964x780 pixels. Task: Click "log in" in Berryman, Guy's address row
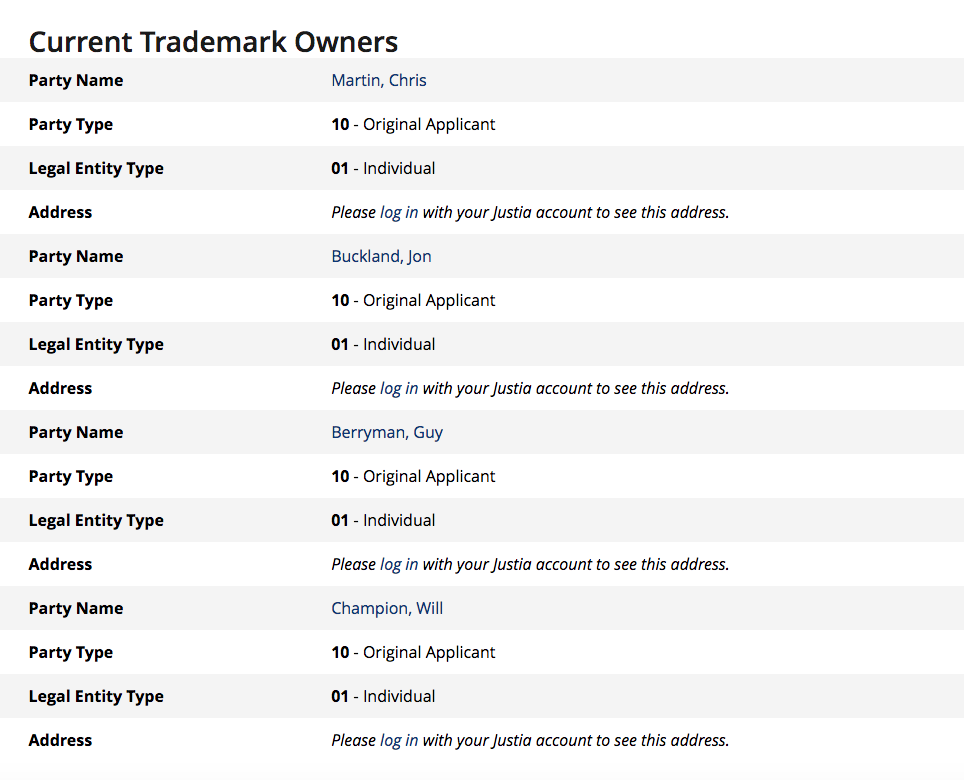tap(399, 564)
